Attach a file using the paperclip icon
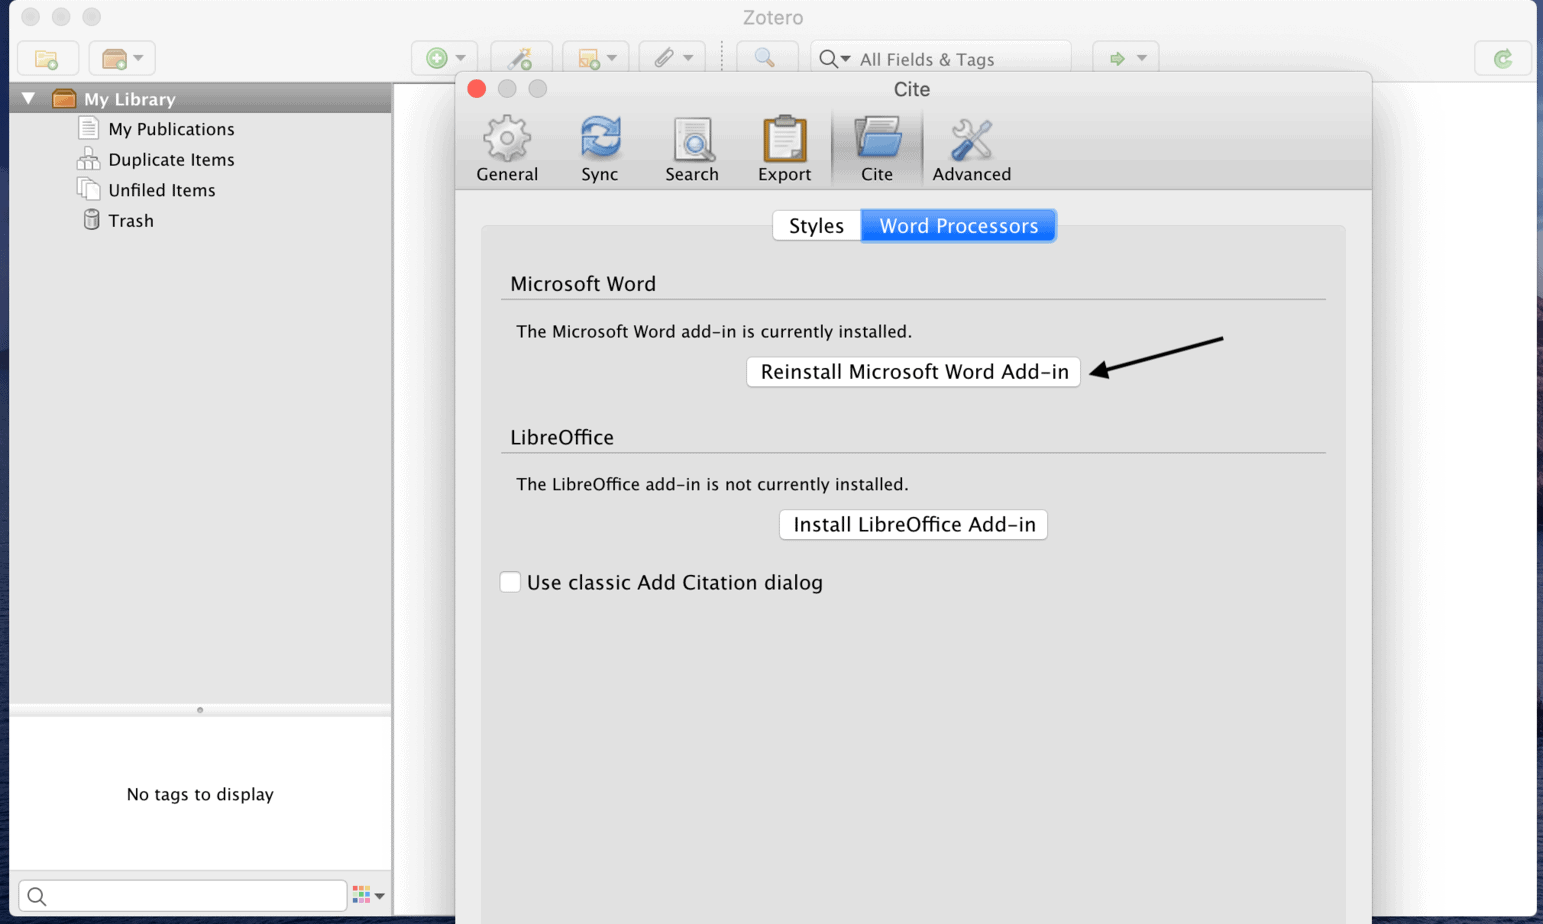This screenshot has width=1543, height=924. [x=665, y=58]
